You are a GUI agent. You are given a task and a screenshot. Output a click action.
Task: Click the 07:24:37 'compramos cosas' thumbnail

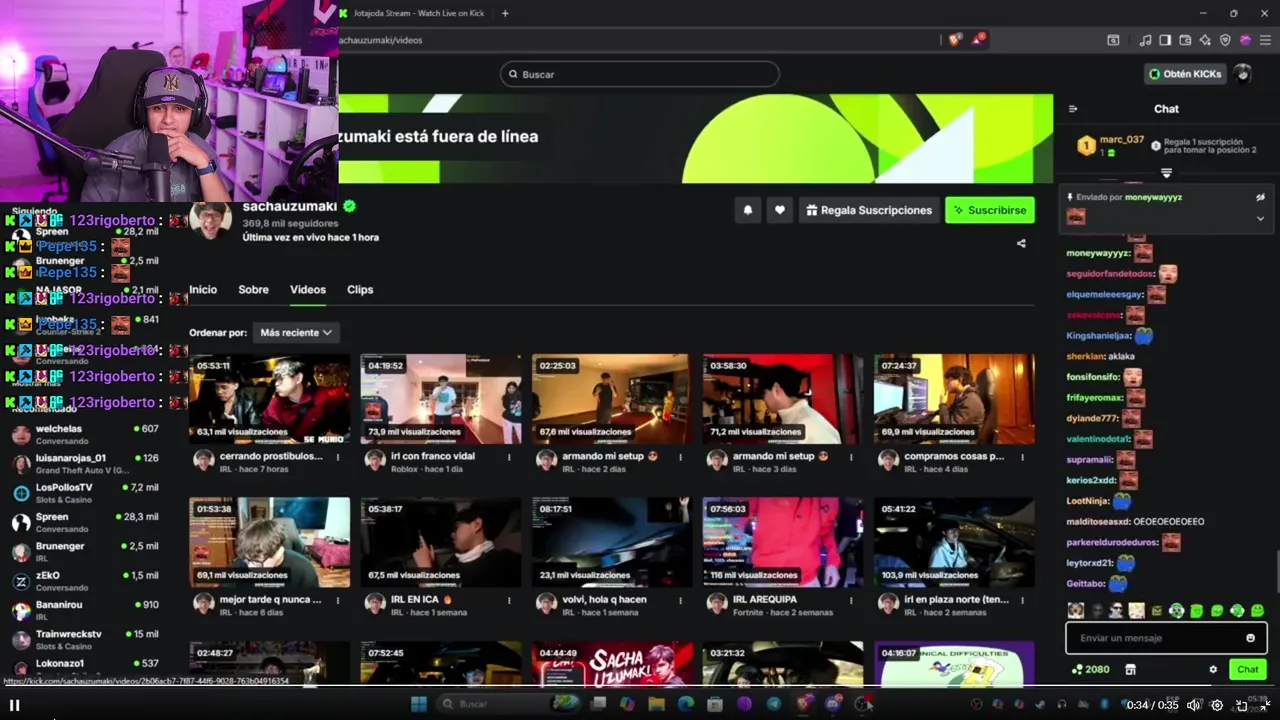954,398
